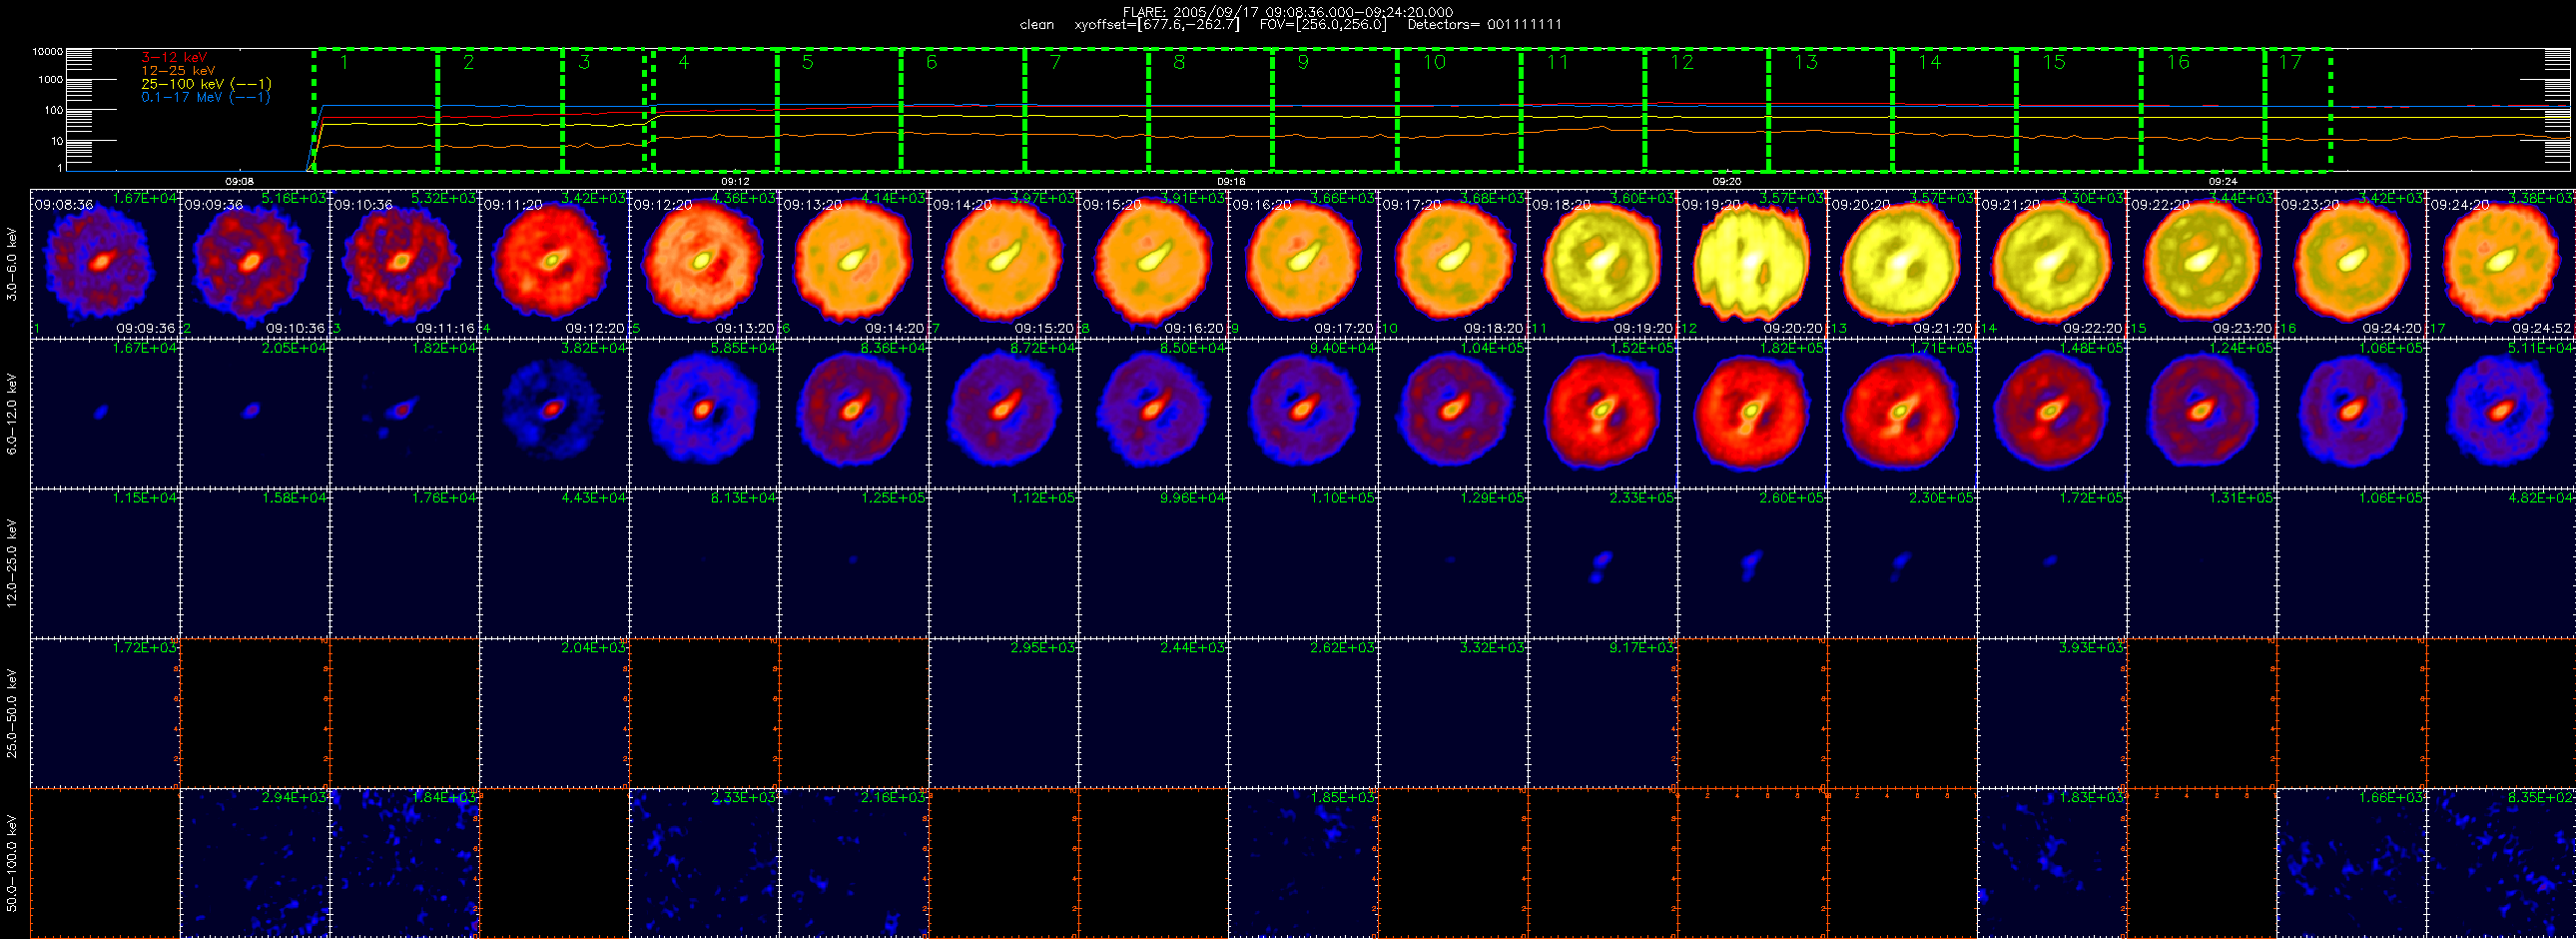Select interval 10 marker in the light curve
This screenshot has width=2576, height=939.
coord(1434,62)
